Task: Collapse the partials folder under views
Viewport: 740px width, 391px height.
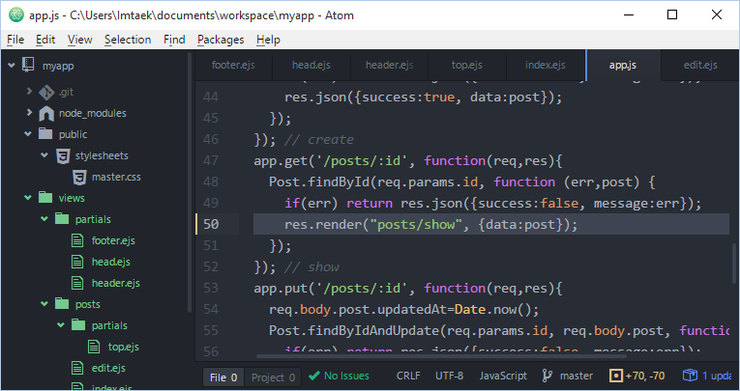Action: coord(44,219)
